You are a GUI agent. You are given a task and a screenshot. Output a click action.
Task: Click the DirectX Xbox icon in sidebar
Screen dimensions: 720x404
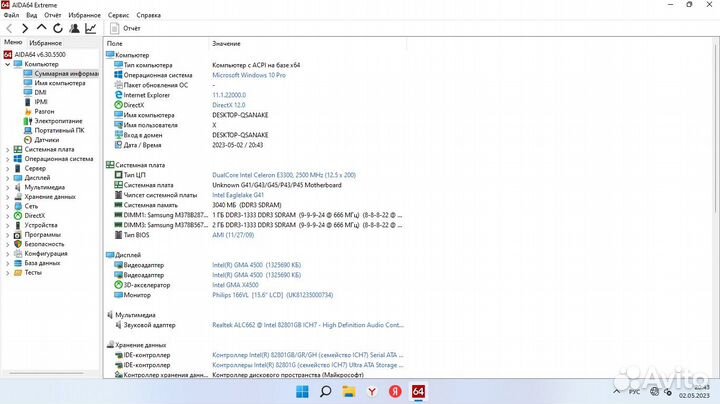18,215
